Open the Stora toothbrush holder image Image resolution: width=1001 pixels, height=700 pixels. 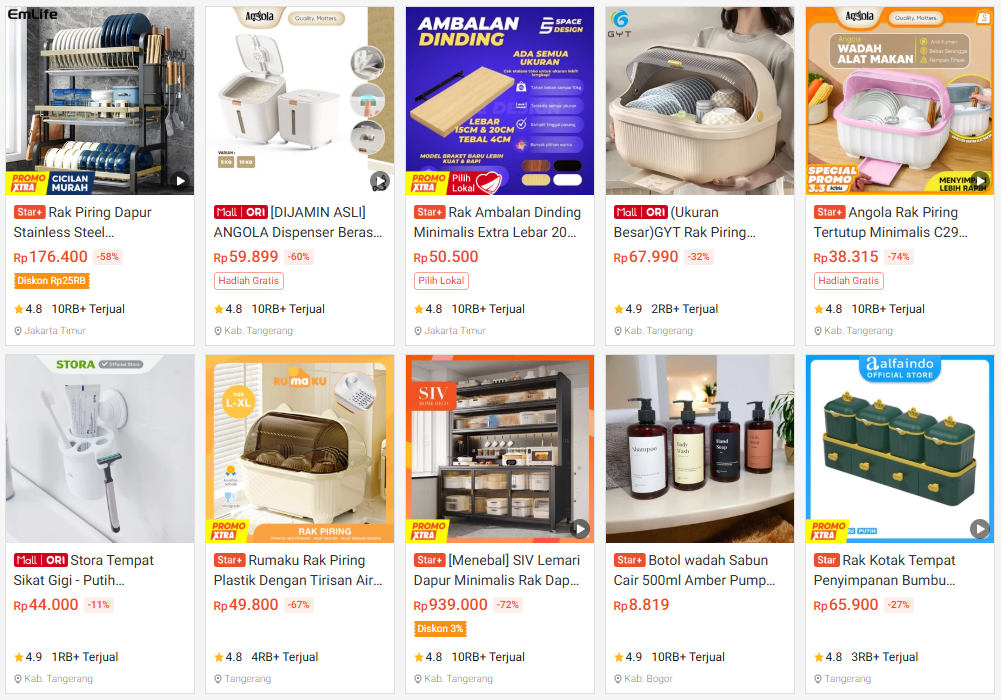point(100,449)
